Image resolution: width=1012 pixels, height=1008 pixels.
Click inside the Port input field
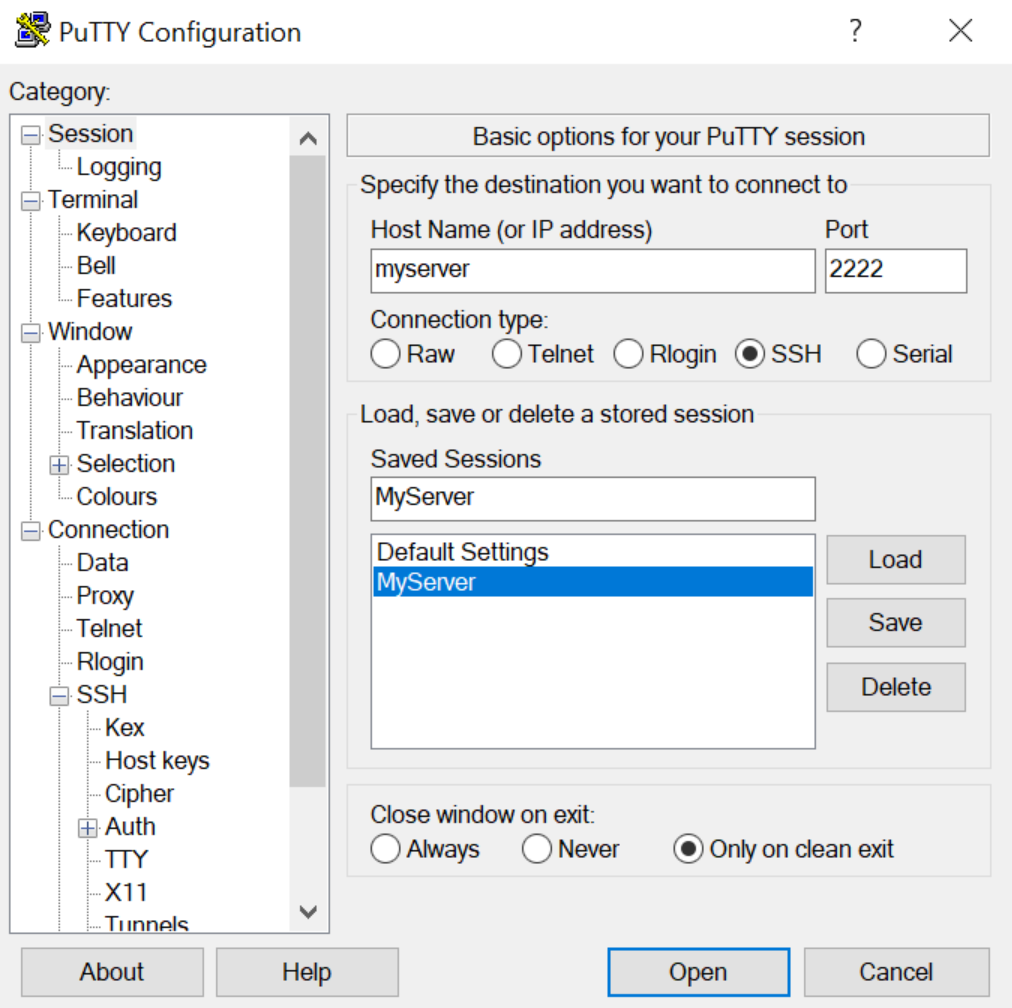[894, 270]
